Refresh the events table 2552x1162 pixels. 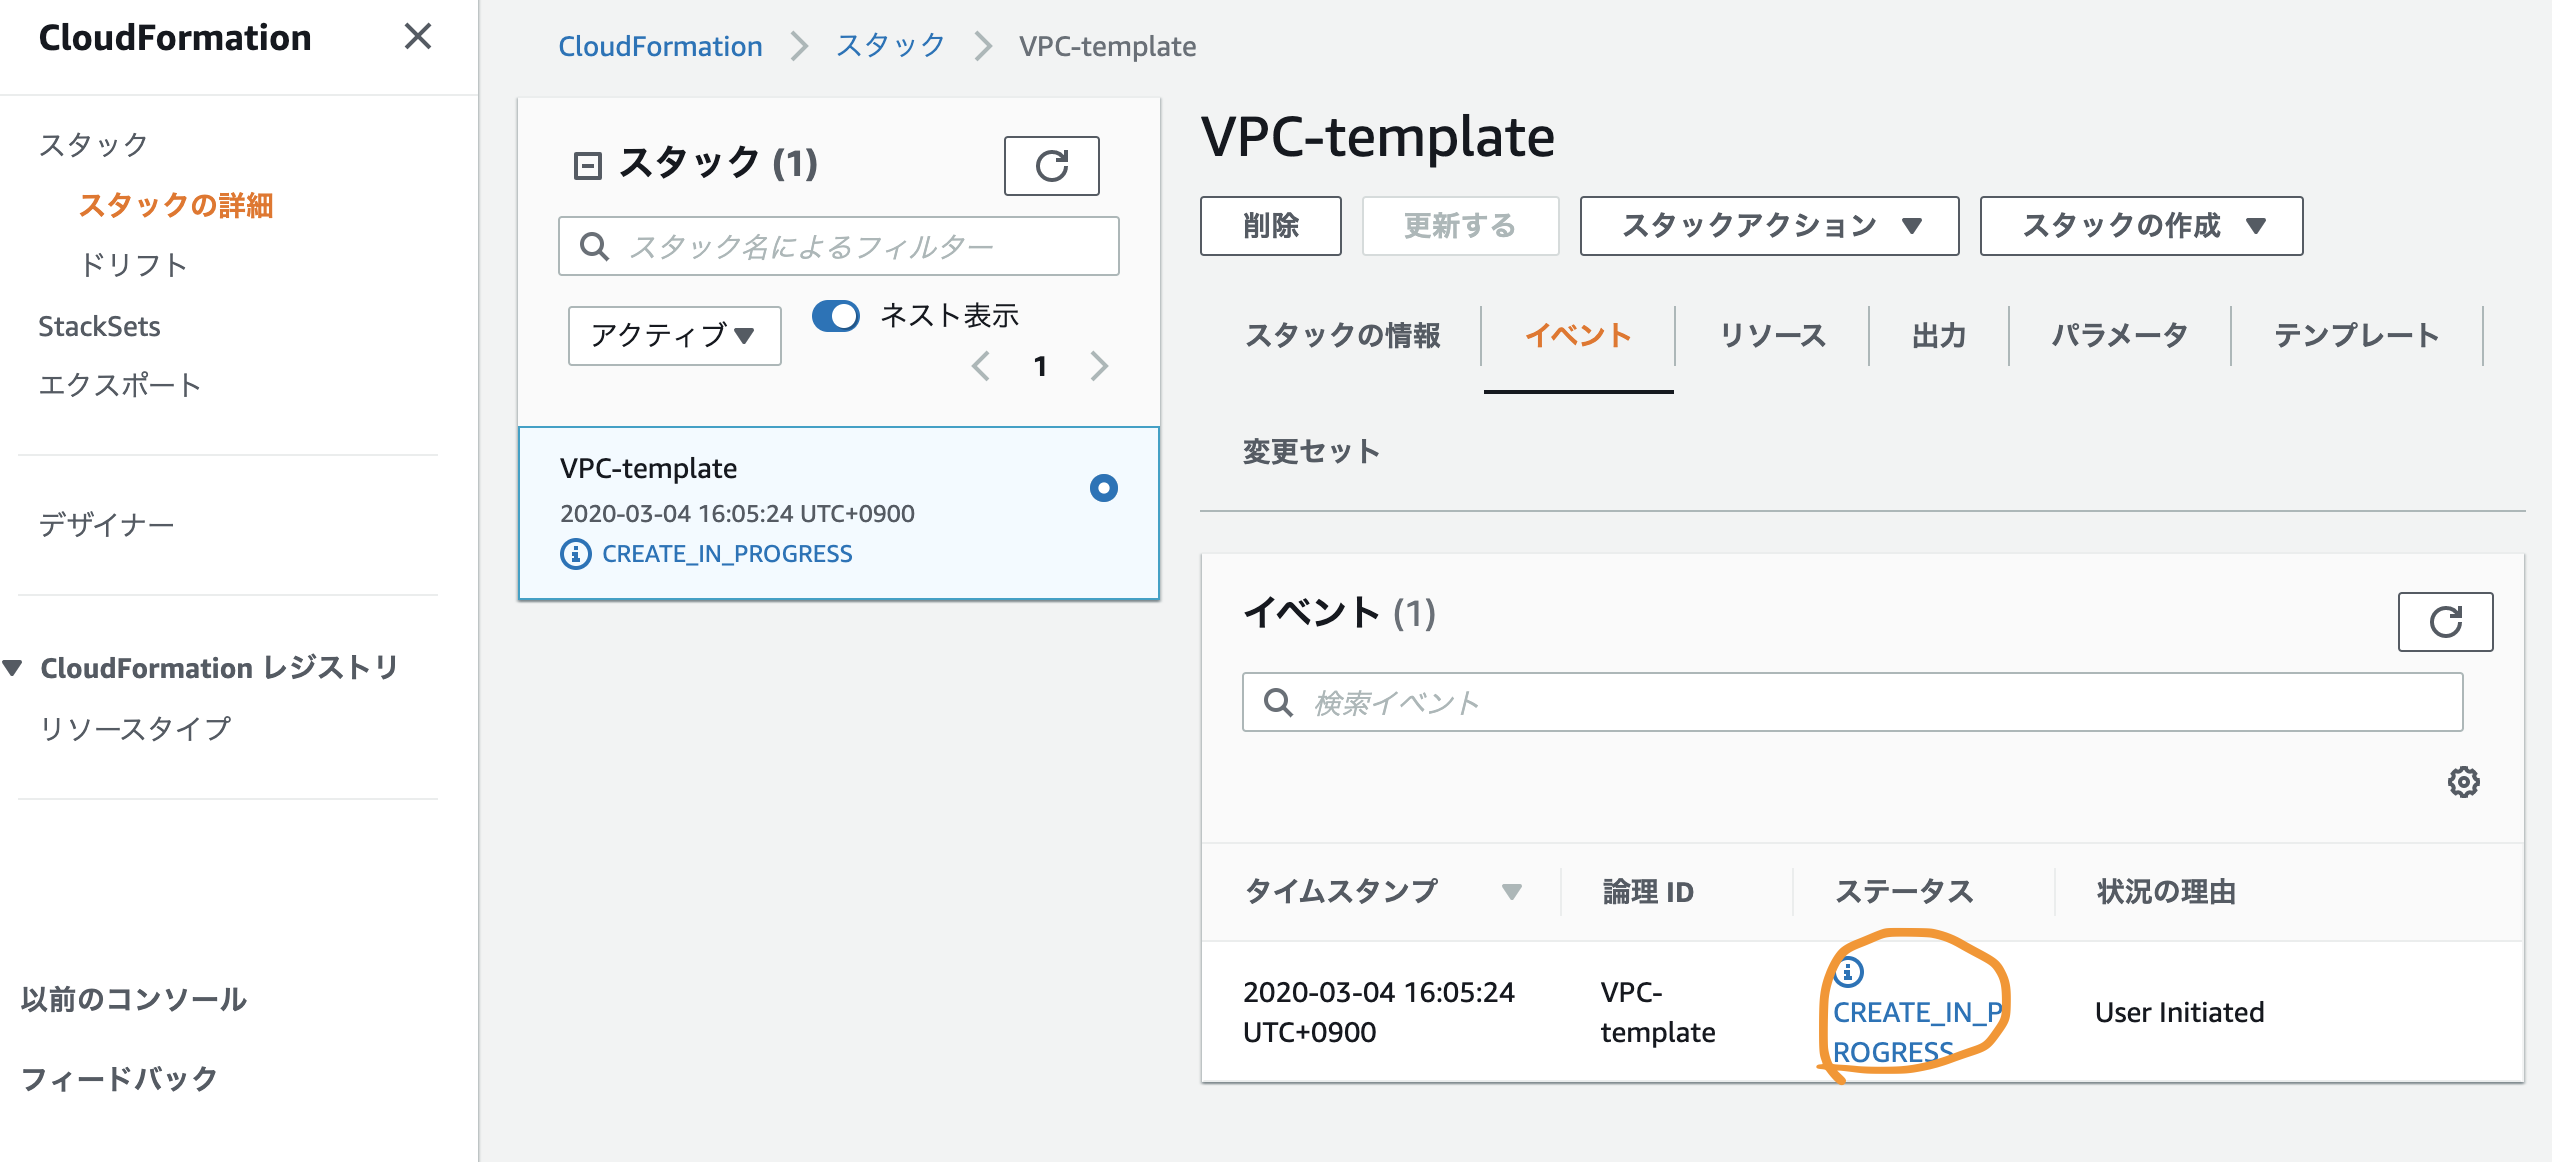tap(2445, 622)
